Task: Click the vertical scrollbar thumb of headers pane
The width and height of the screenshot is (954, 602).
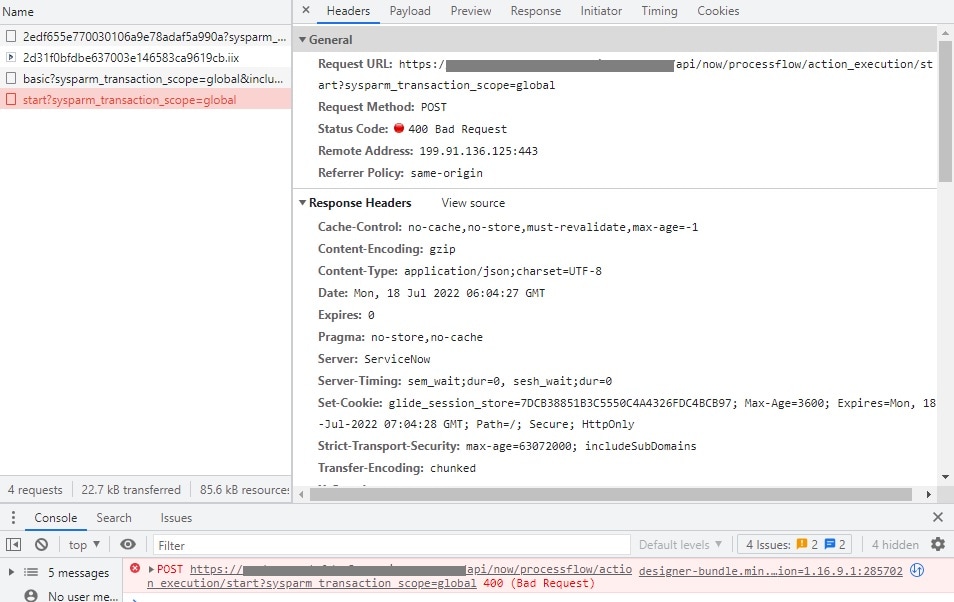Action: click(944, 111)
